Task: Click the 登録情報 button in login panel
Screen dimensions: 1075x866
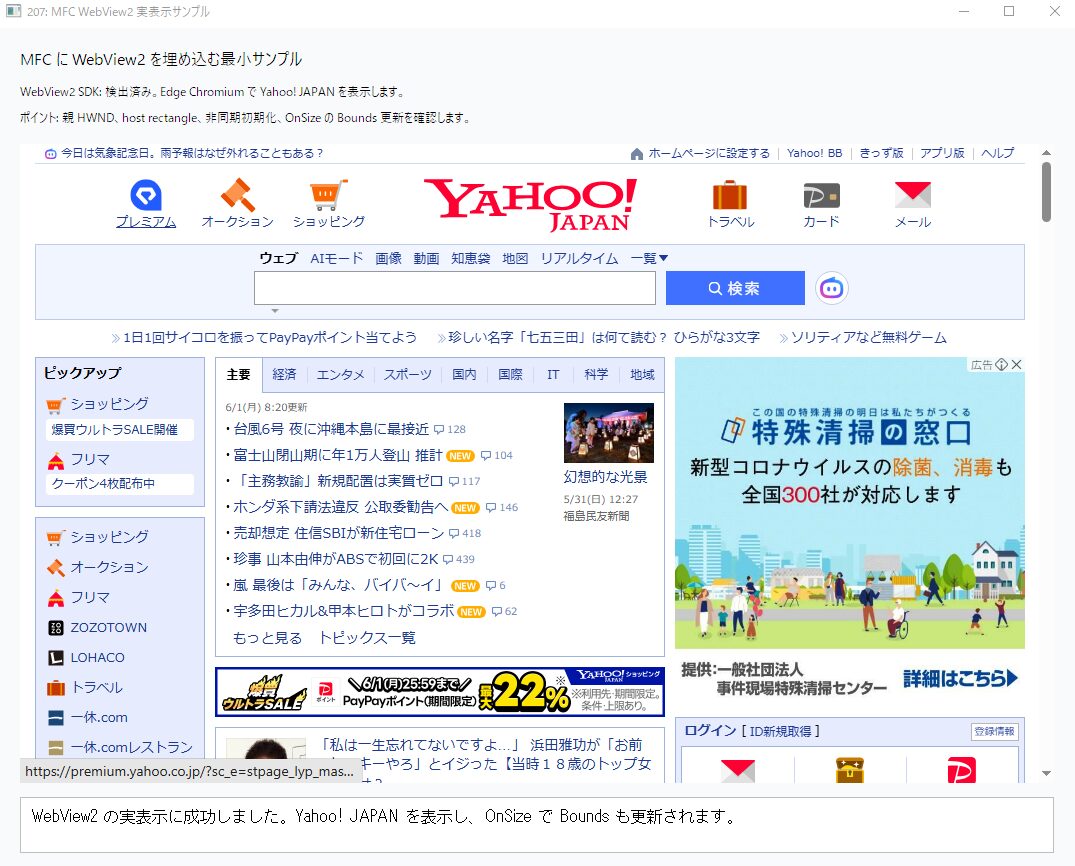Action: point(995,732)
